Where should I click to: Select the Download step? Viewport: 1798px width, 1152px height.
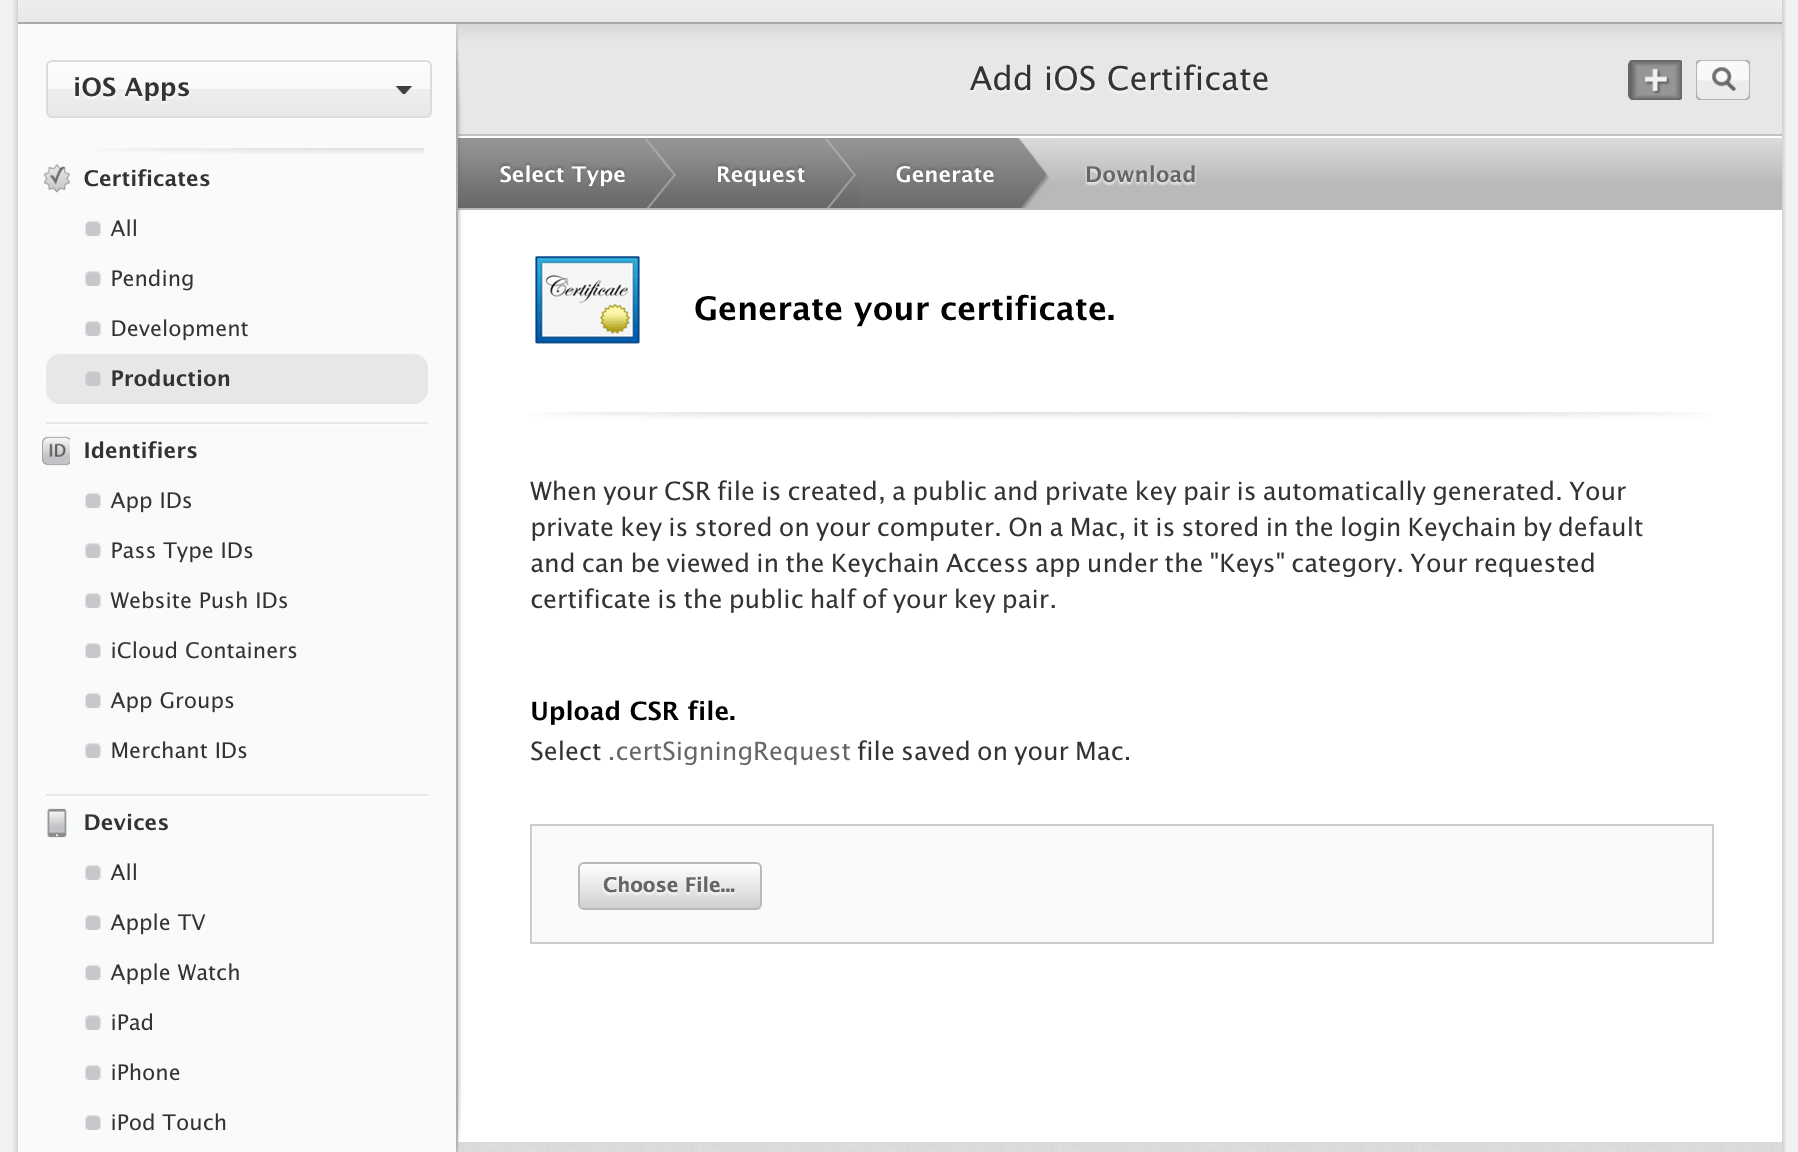[x=1140, y=174]
